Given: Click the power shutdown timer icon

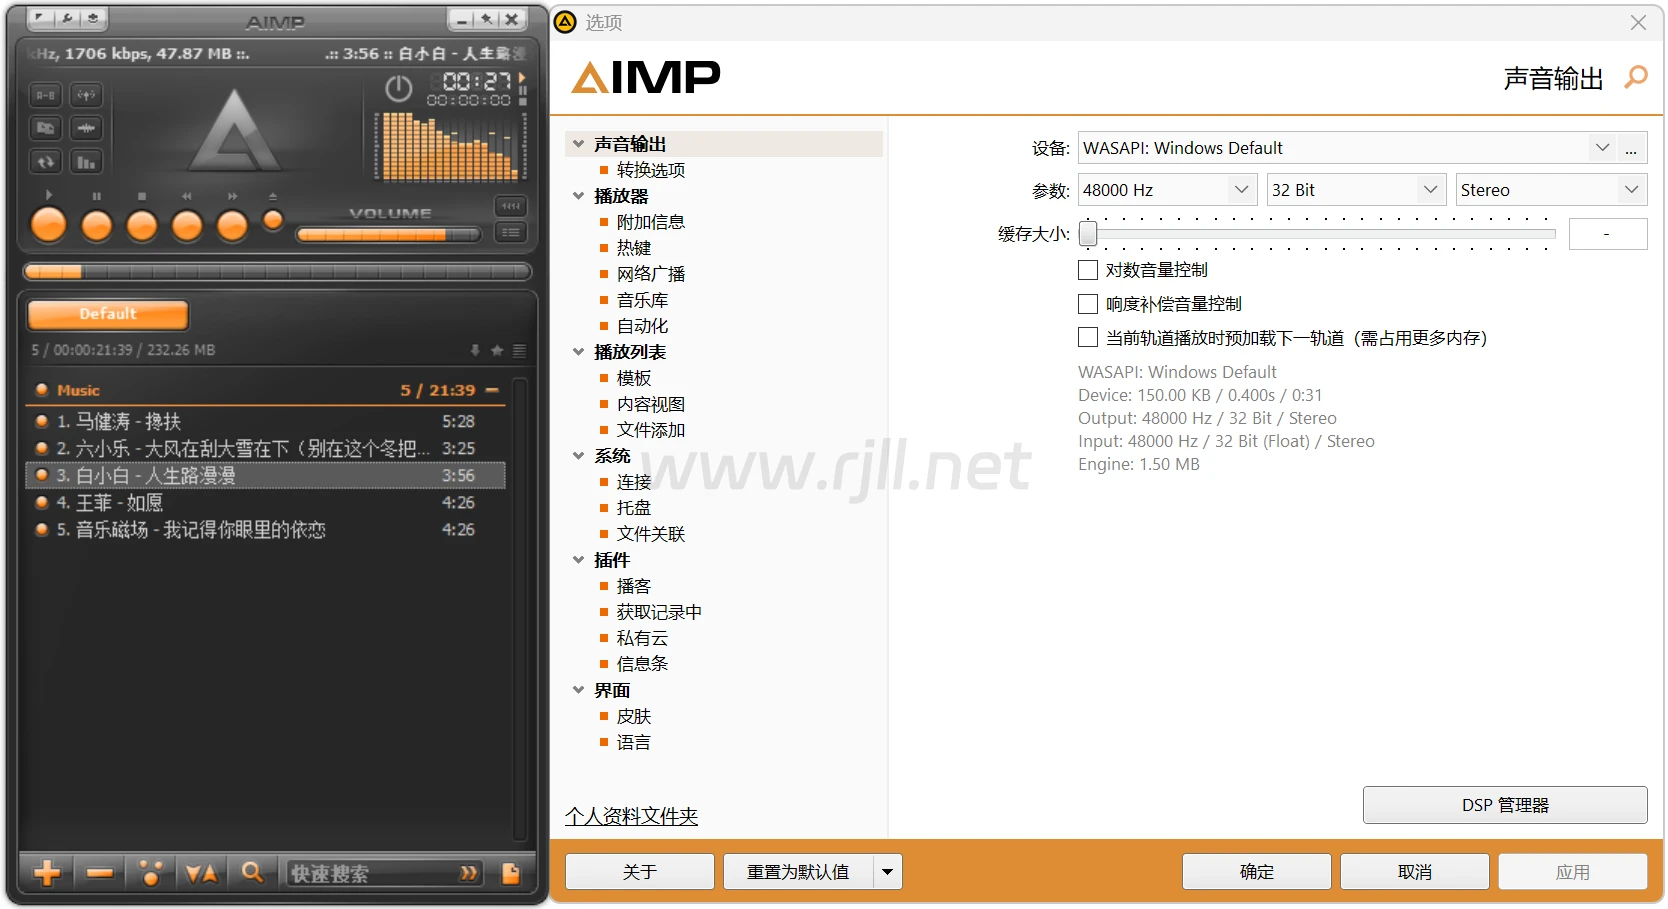Looking at the screenshot, I should [x=398, y=89].
